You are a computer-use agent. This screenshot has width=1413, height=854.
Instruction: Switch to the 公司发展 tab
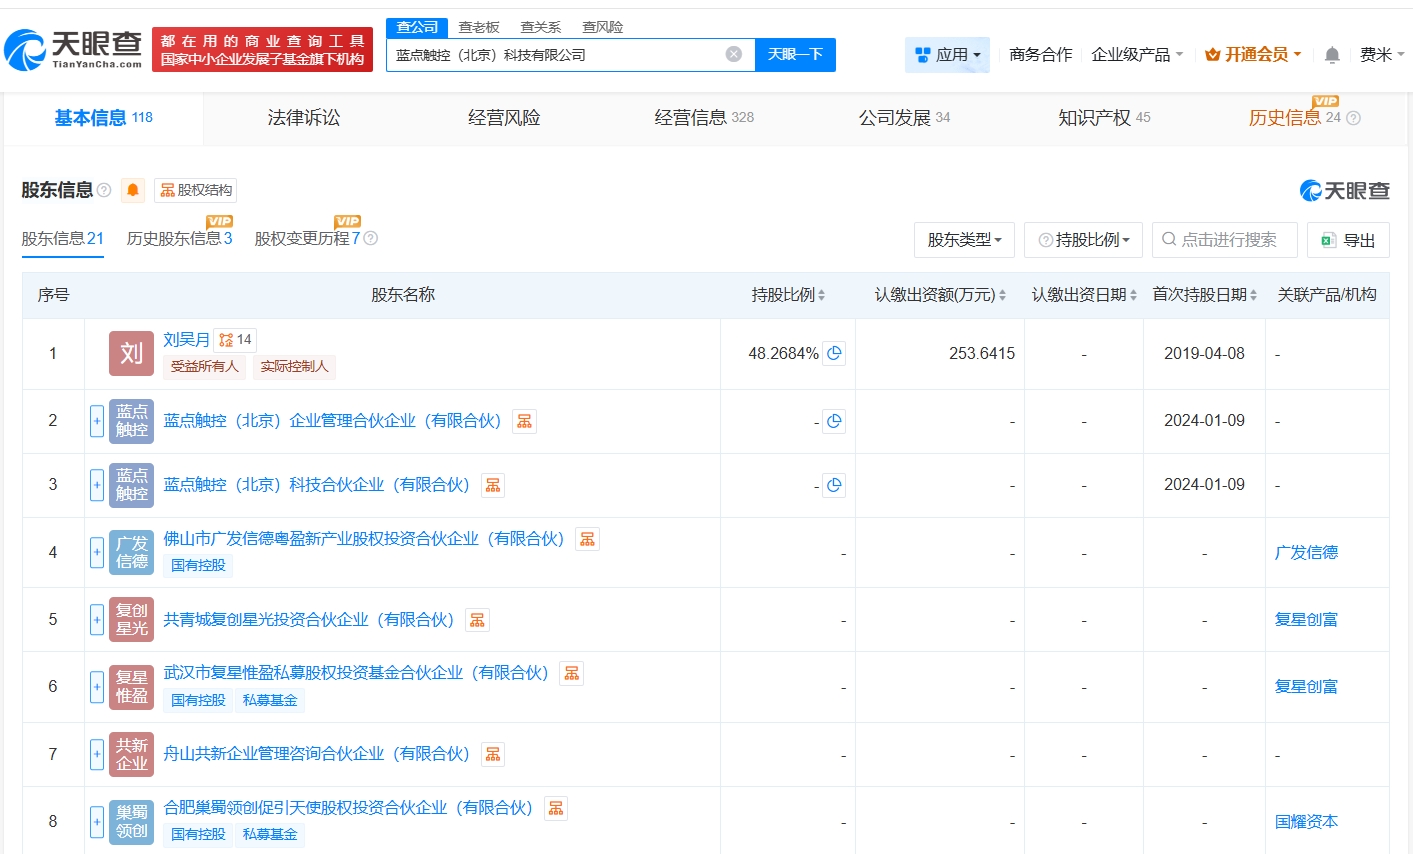(x=904, y=118)
